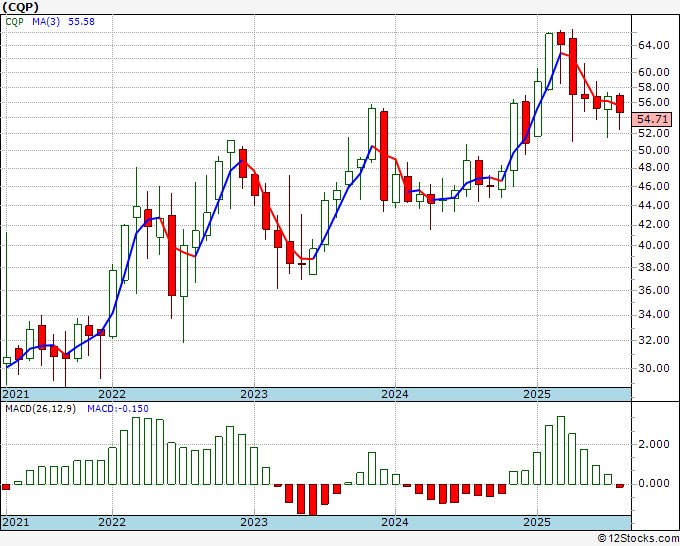Click the 40.00 price axis label

[x=653, y=245]
